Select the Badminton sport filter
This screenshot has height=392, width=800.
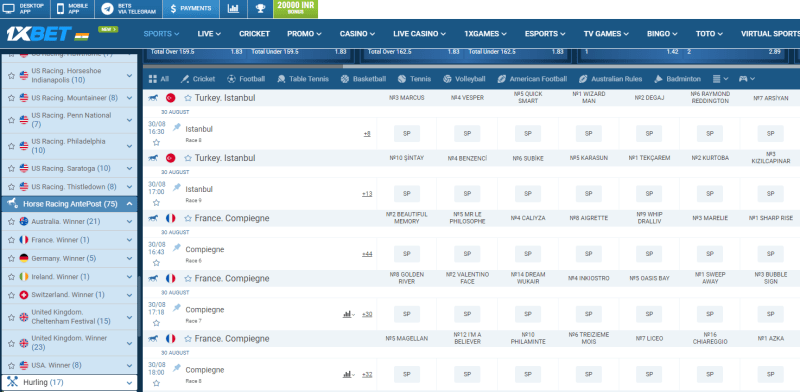point(678,79)
